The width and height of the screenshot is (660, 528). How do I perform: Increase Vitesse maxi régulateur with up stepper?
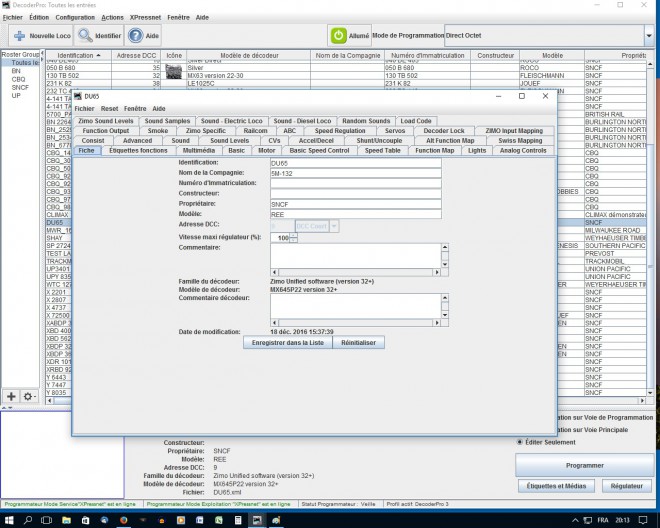pyautogui.click(x=293, y=235)
